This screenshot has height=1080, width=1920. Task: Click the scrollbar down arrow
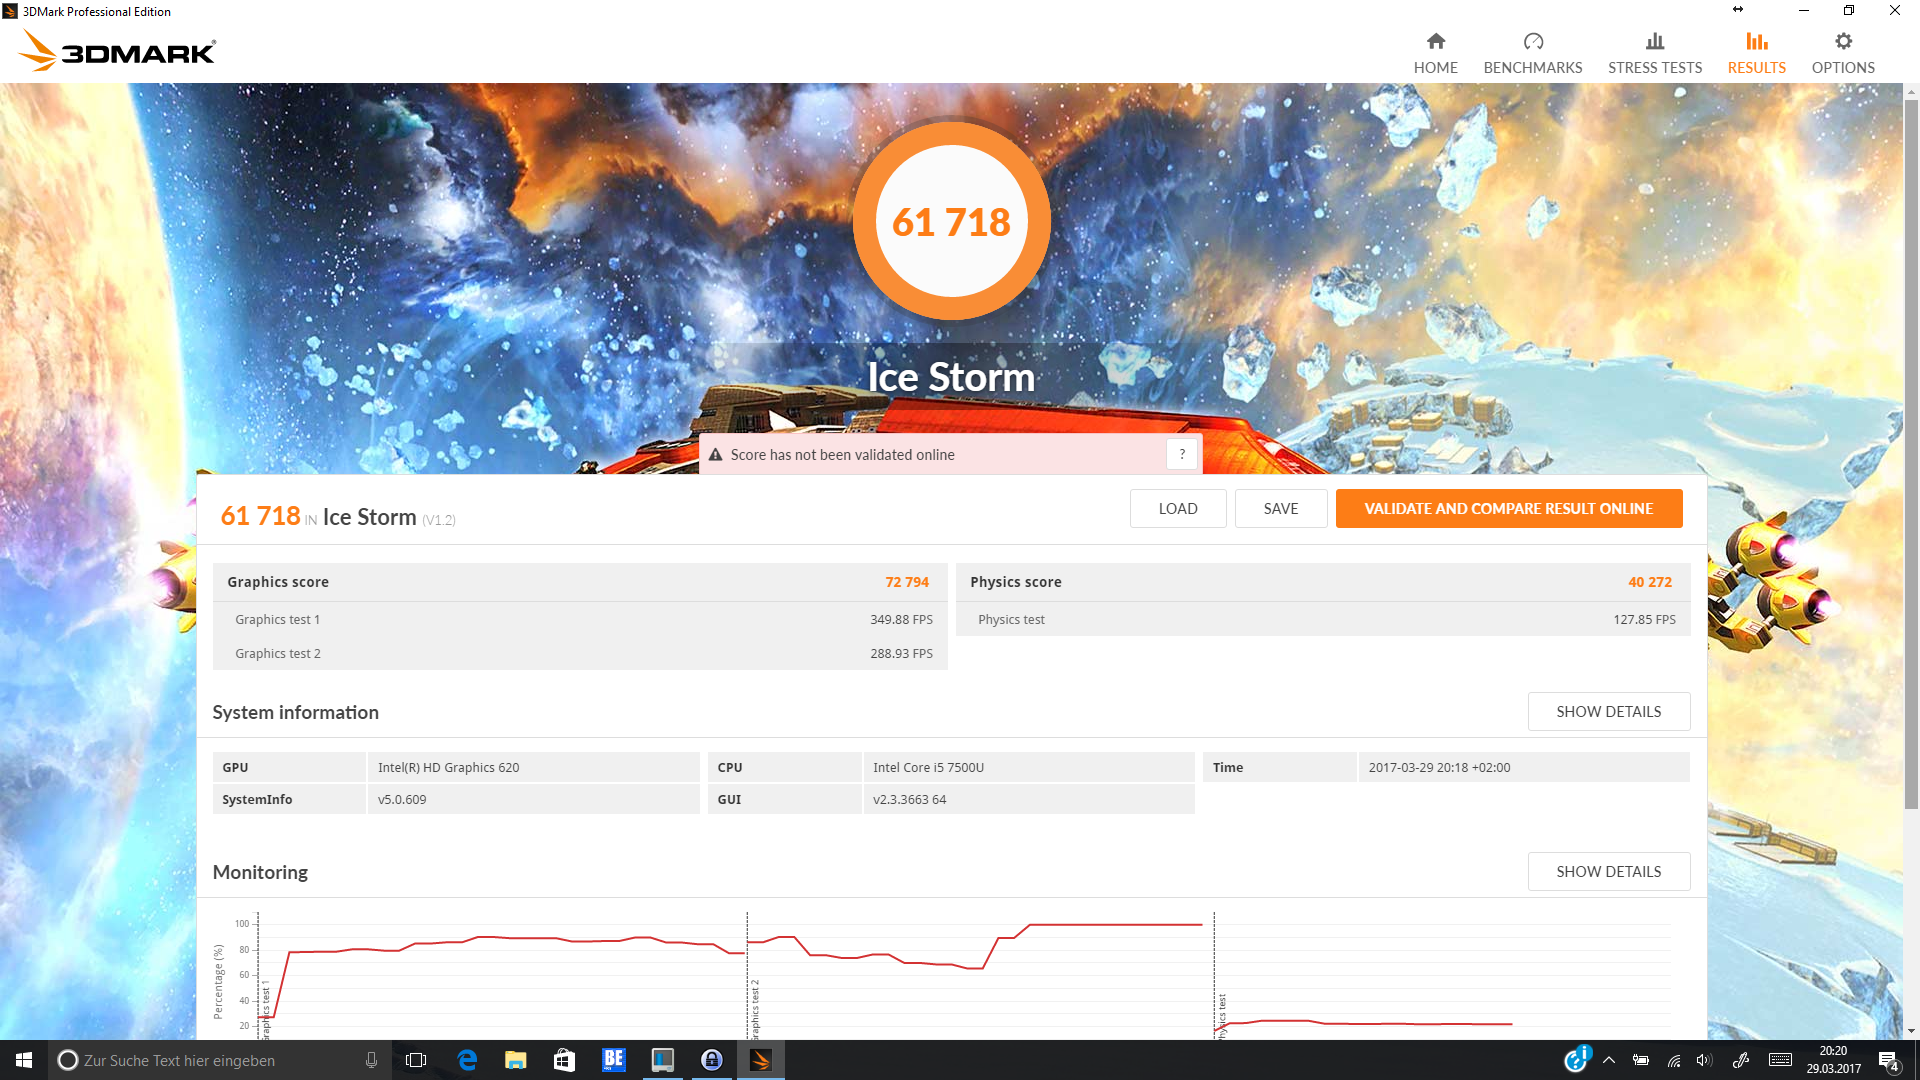[1911, 1031]
